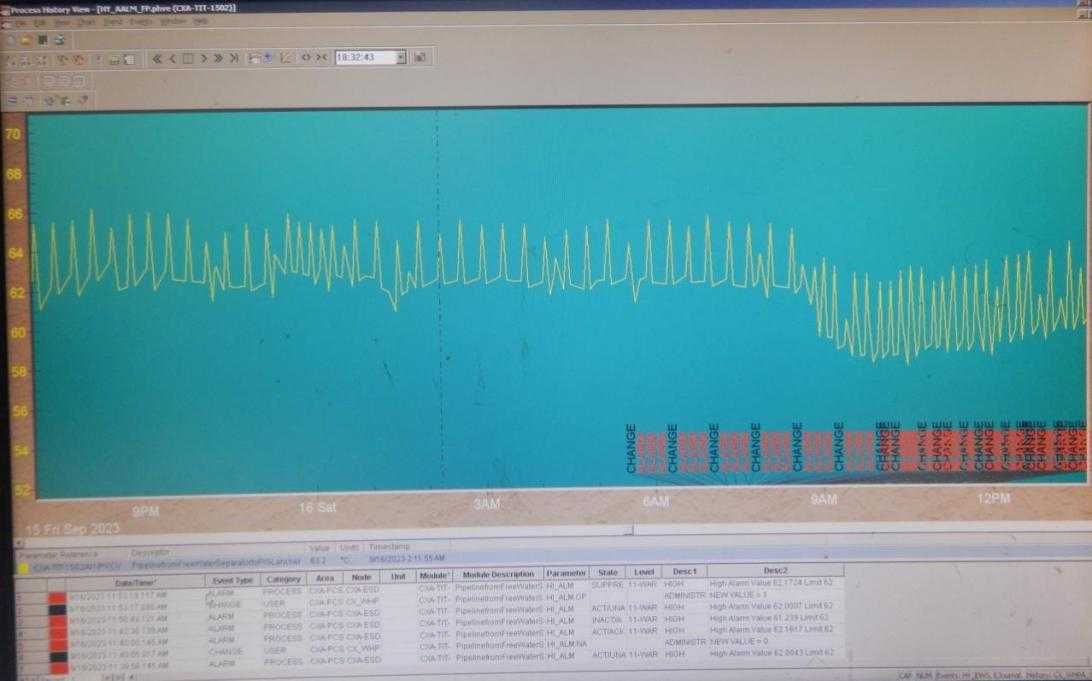1092x681 pixels.
Task: Open the 18:32:43 time dropdown arrow
Action: point(401,58)
